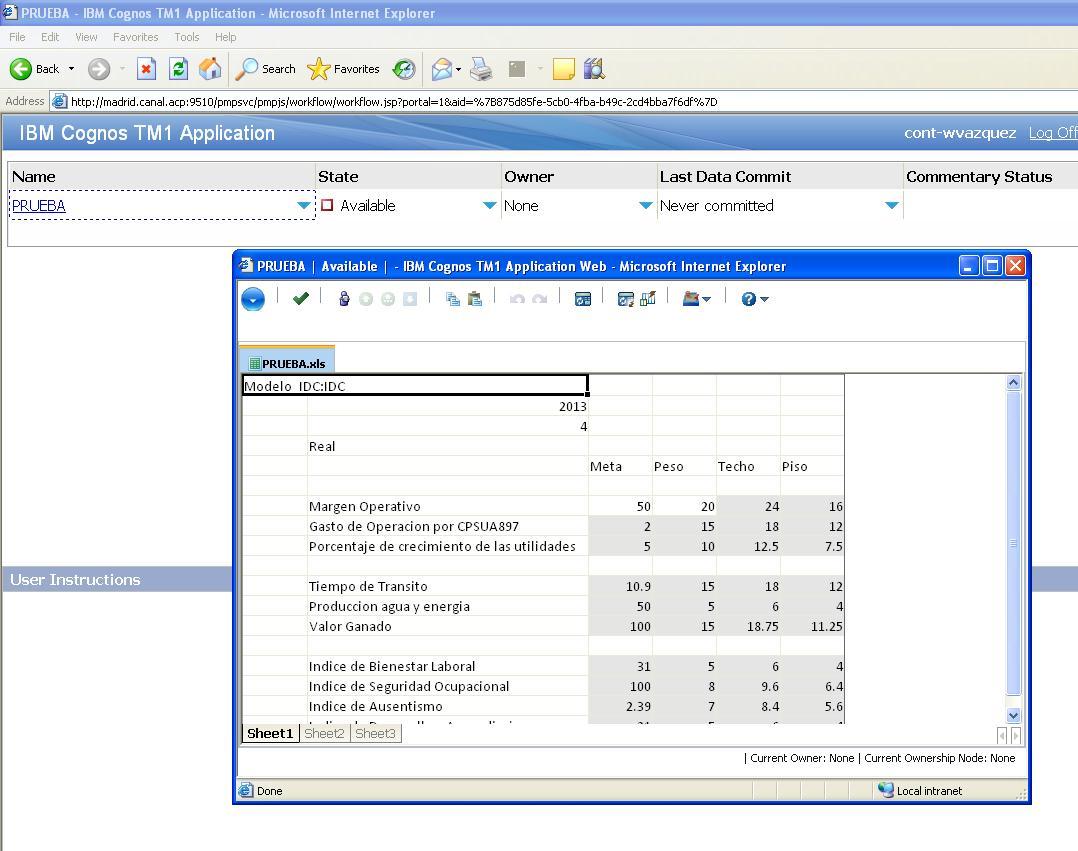
Task: Paste from clipboard in PRUEBA window
Action: coord(474,298)
